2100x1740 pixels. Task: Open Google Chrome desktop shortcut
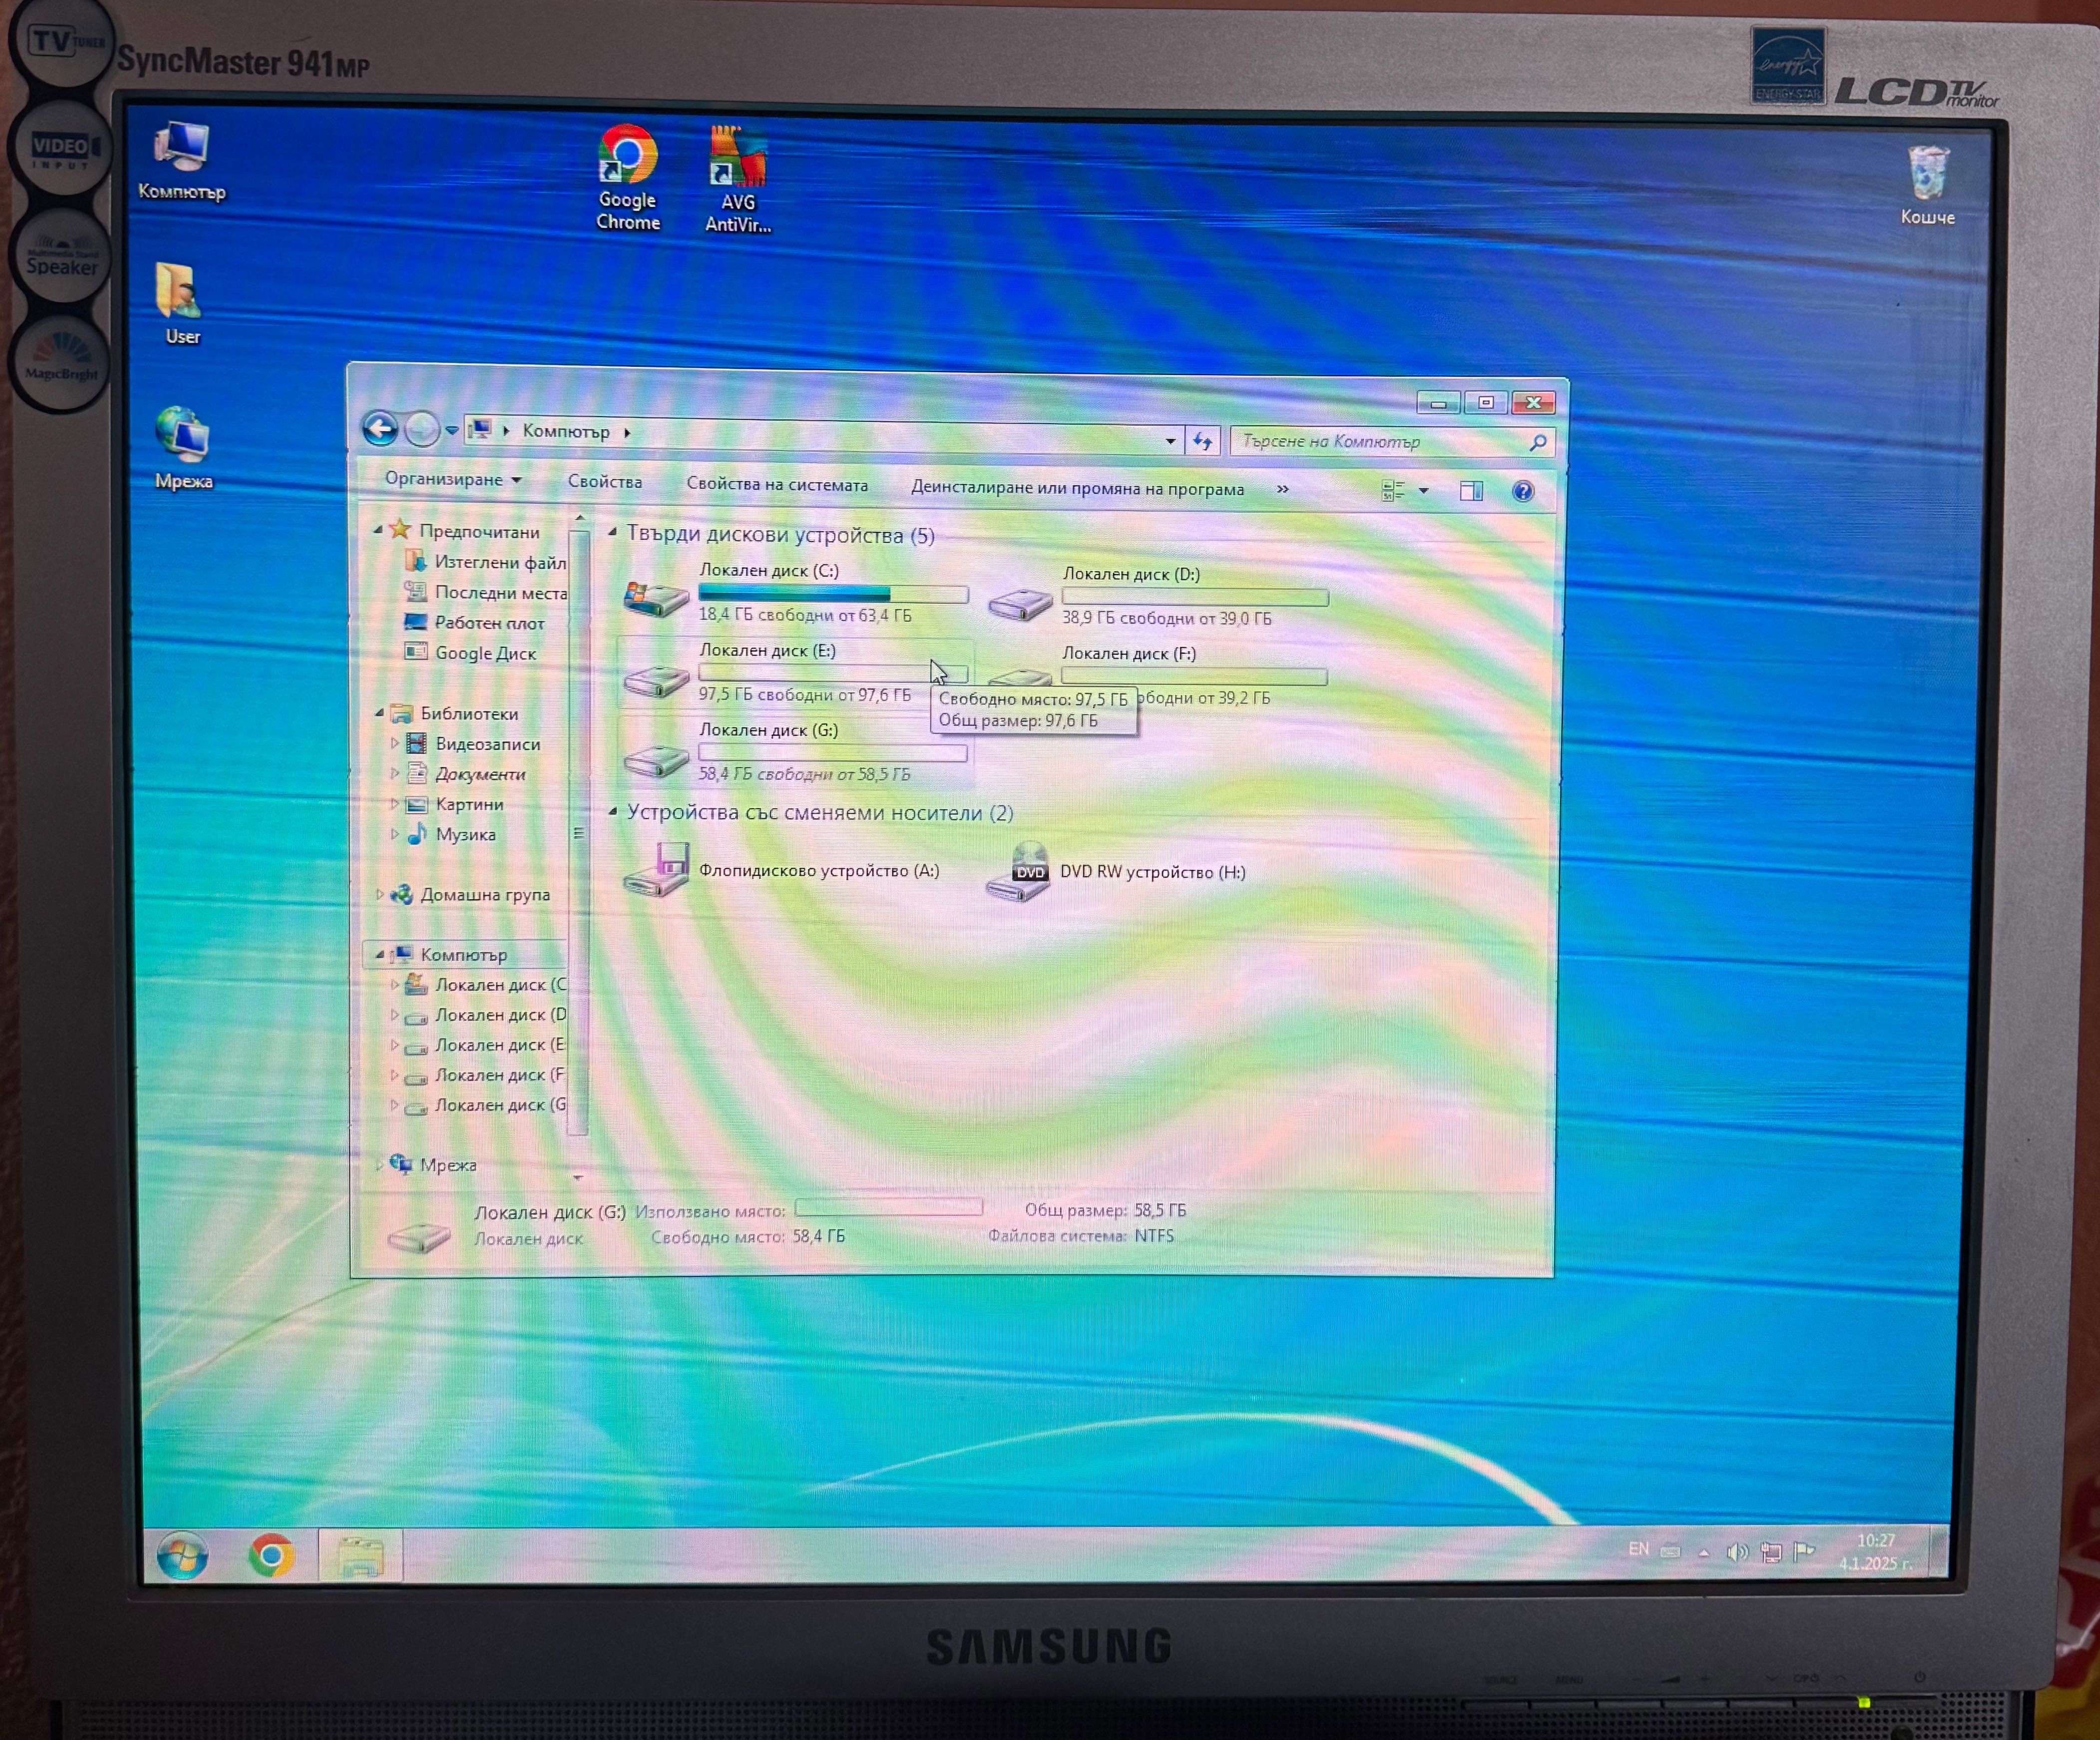(628, 178)
